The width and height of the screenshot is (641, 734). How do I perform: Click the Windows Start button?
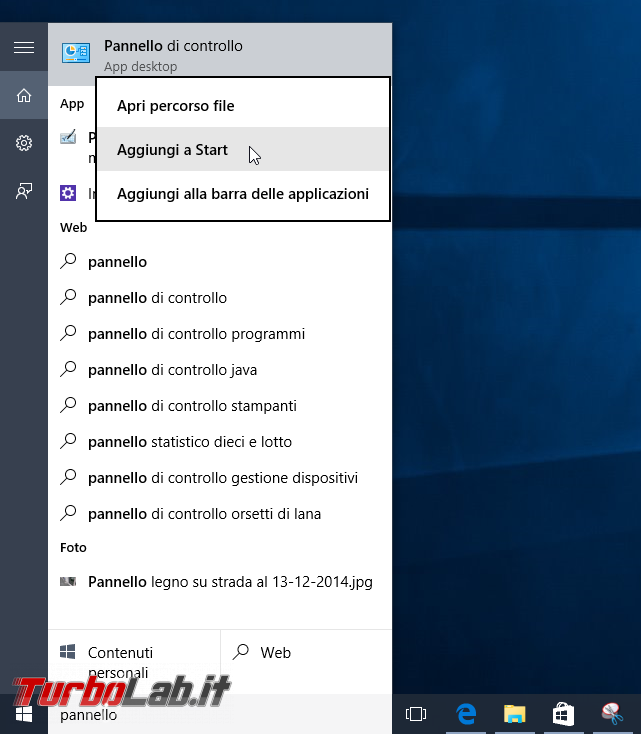pos(23,714)
